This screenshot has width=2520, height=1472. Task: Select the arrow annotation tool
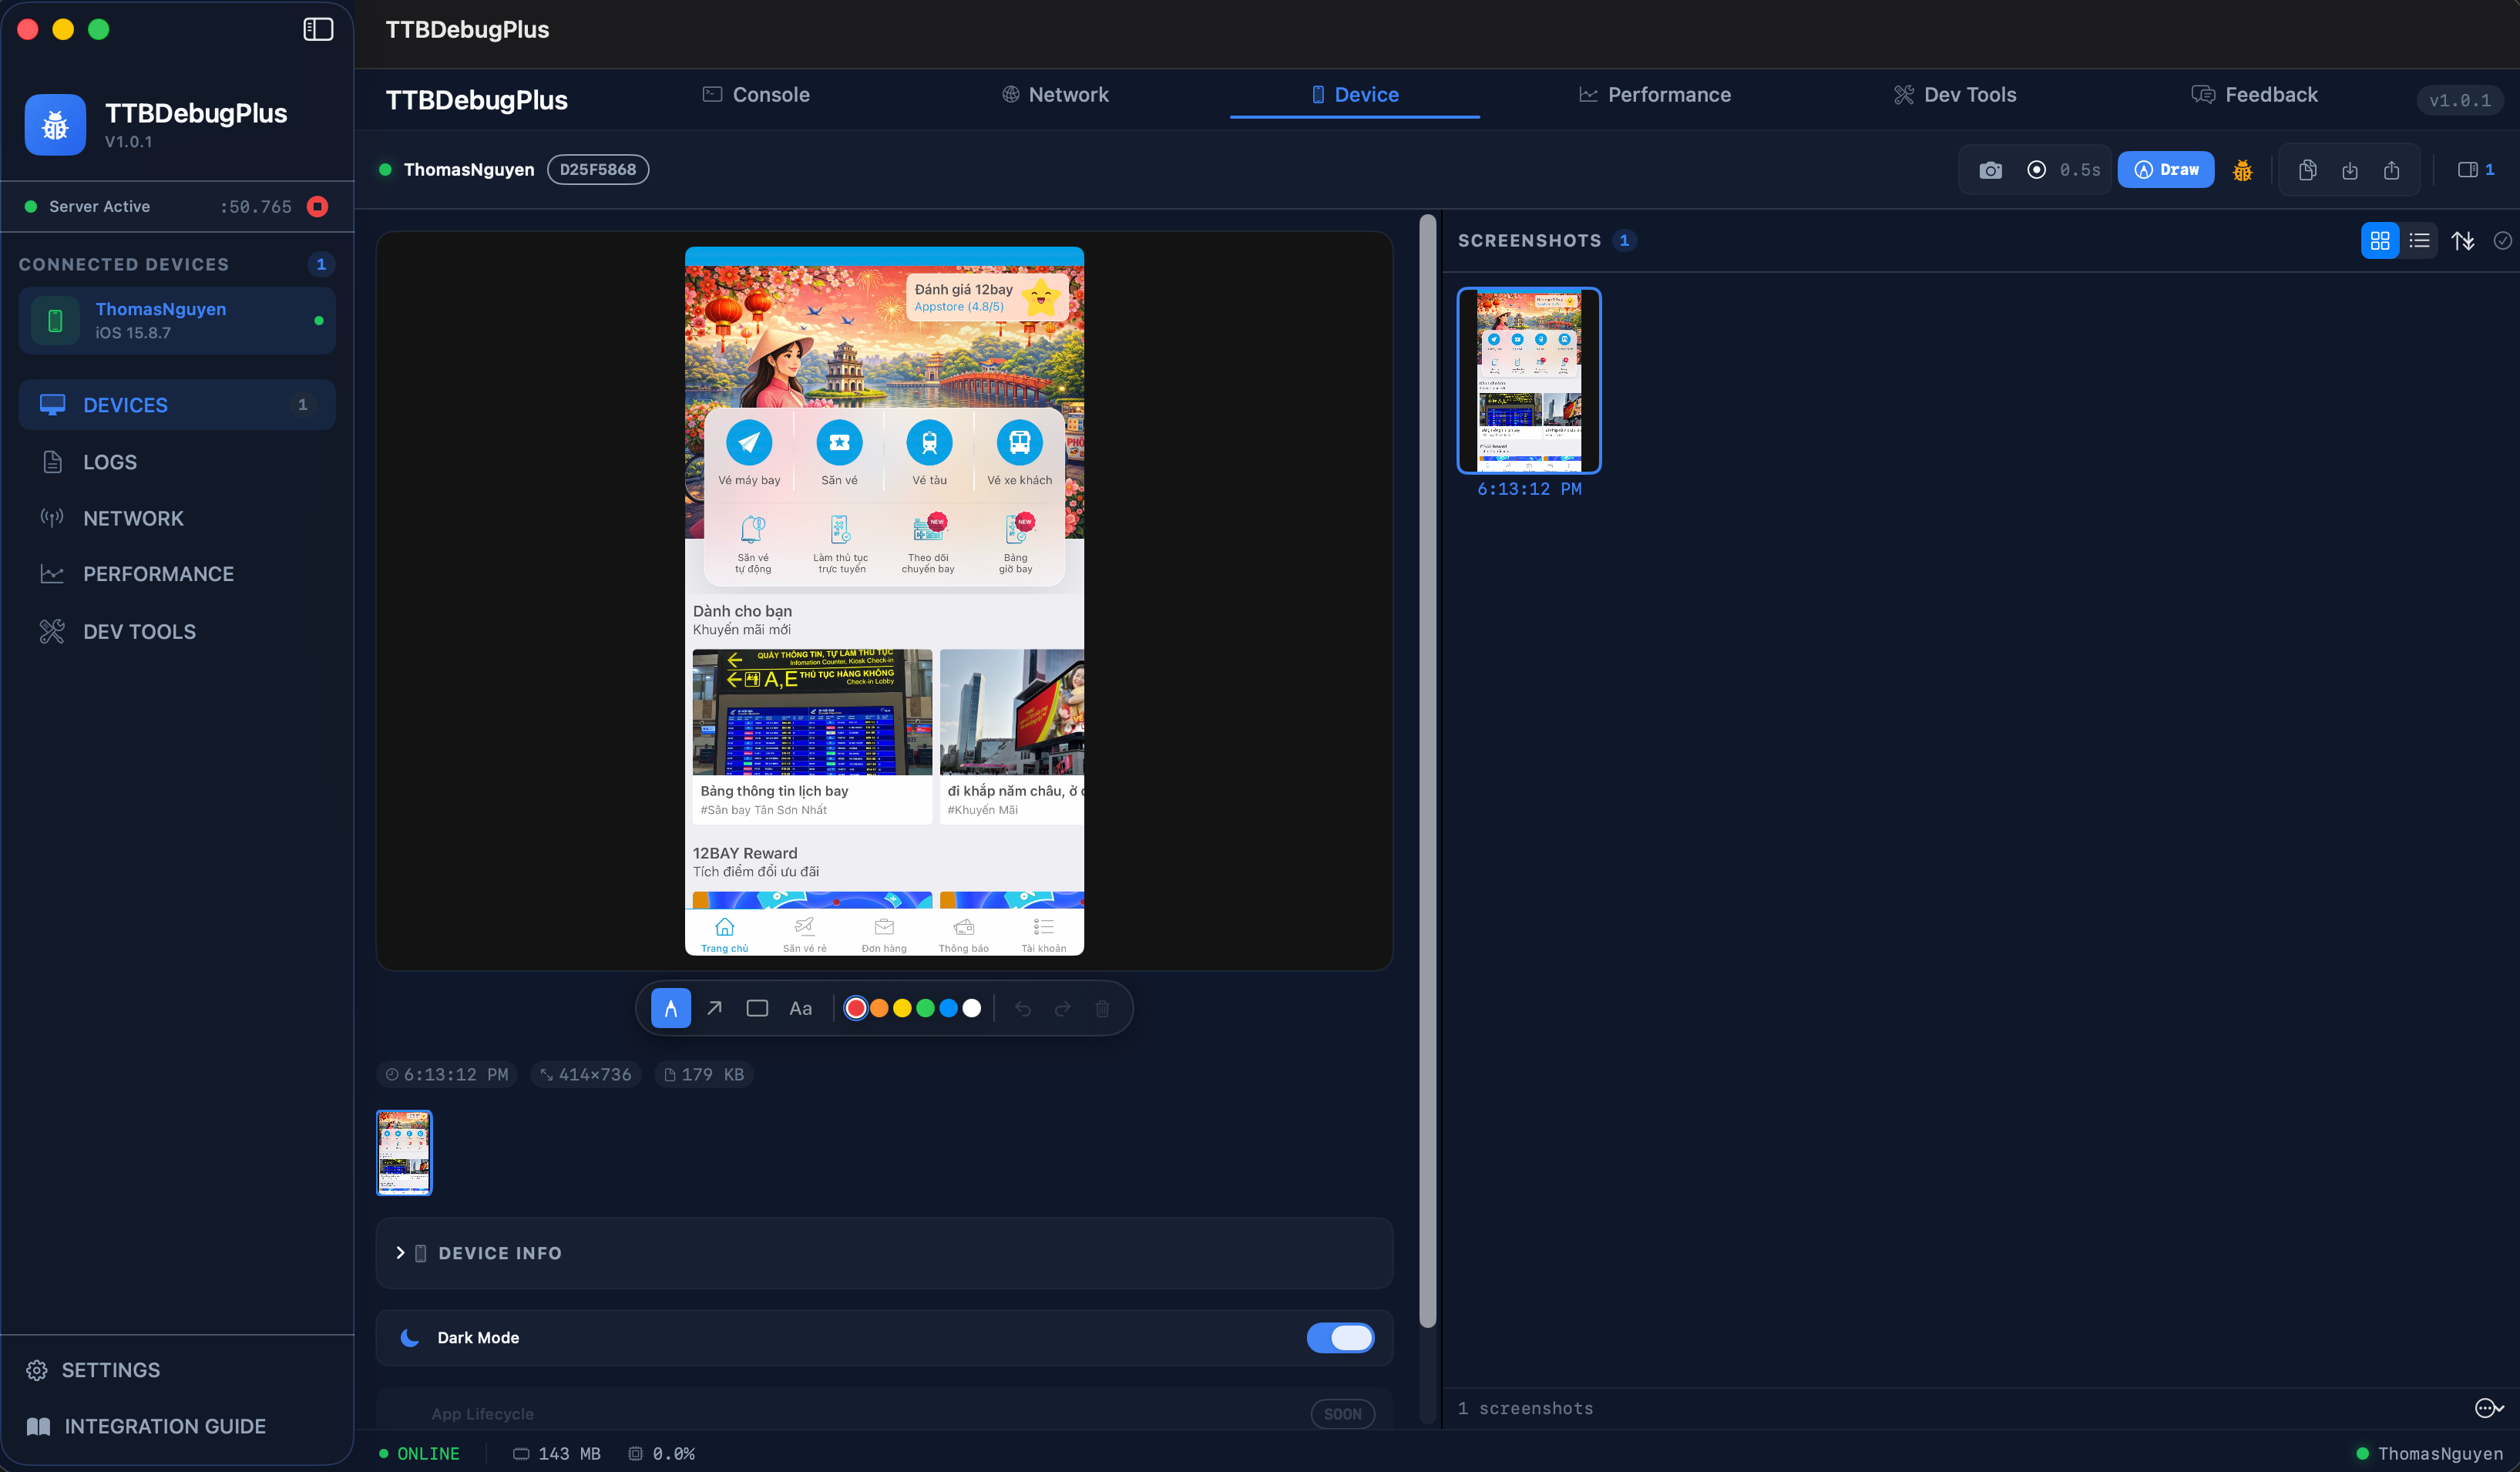[714, 1008]
